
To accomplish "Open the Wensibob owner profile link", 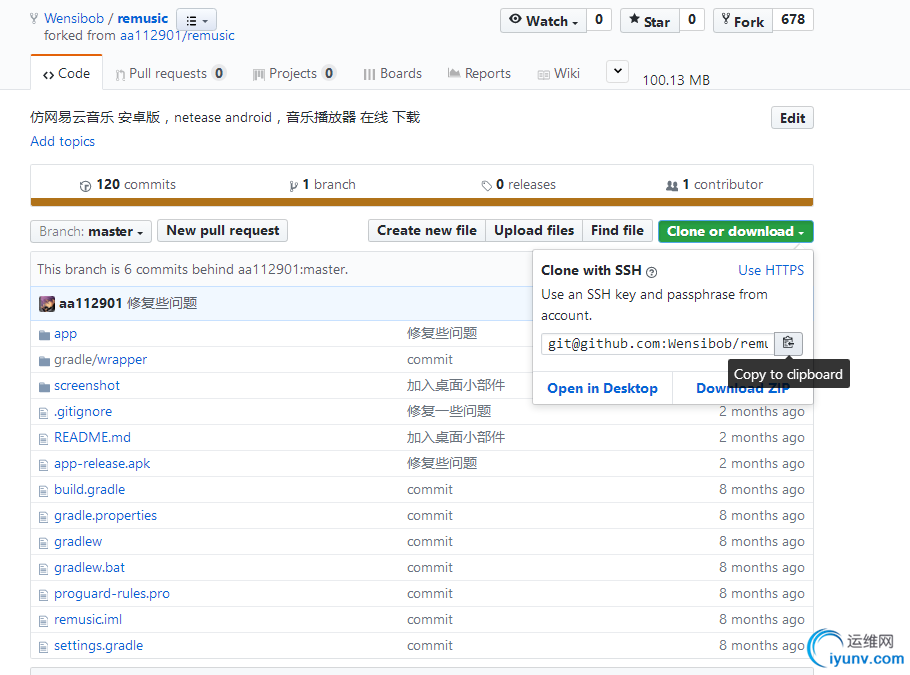I will pos(74,18).
